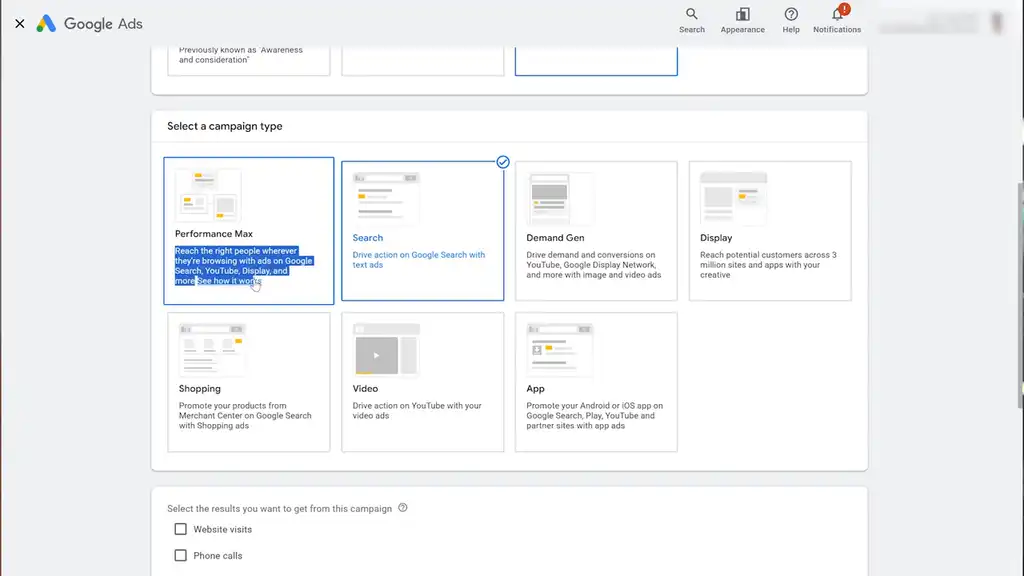This screenshot has width=1024, height=576.
Task: Click the Shopping campaign illustration
Action: pyautogui.click(x=212, y=349)
